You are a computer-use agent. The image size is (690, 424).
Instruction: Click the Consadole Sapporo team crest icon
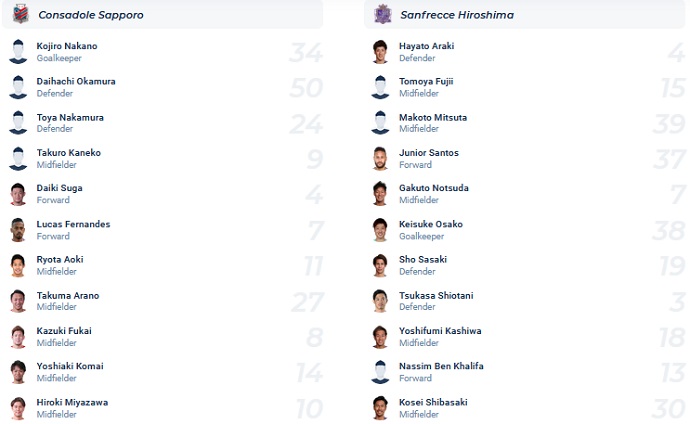(x=20, y=14)
